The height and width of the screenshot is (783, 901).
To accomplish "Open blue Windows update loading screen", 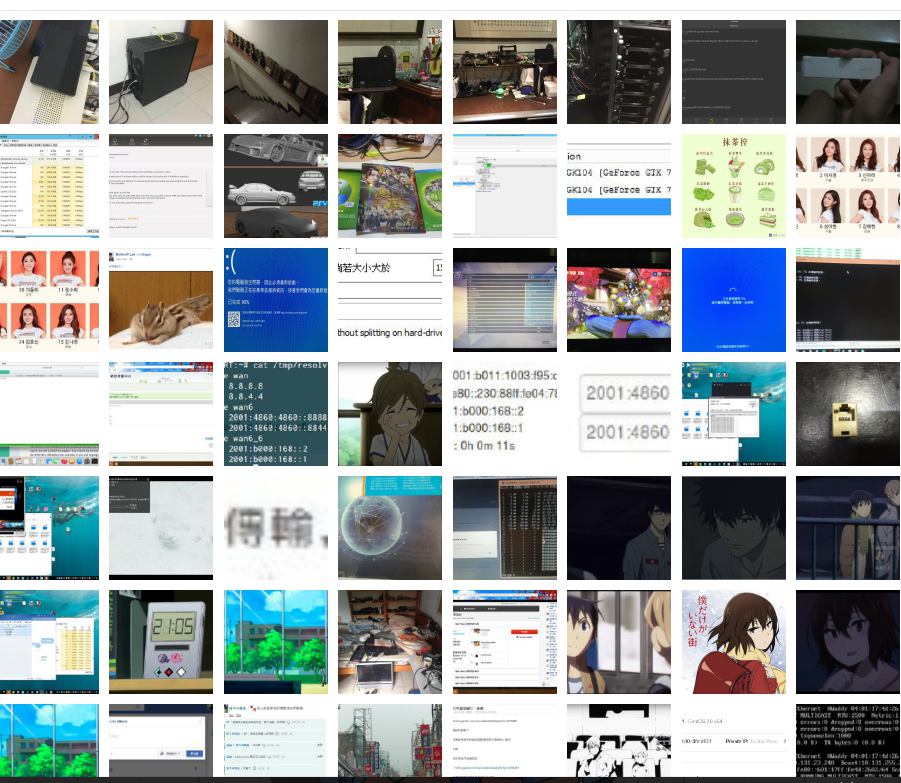I will [x=734, y=300].
